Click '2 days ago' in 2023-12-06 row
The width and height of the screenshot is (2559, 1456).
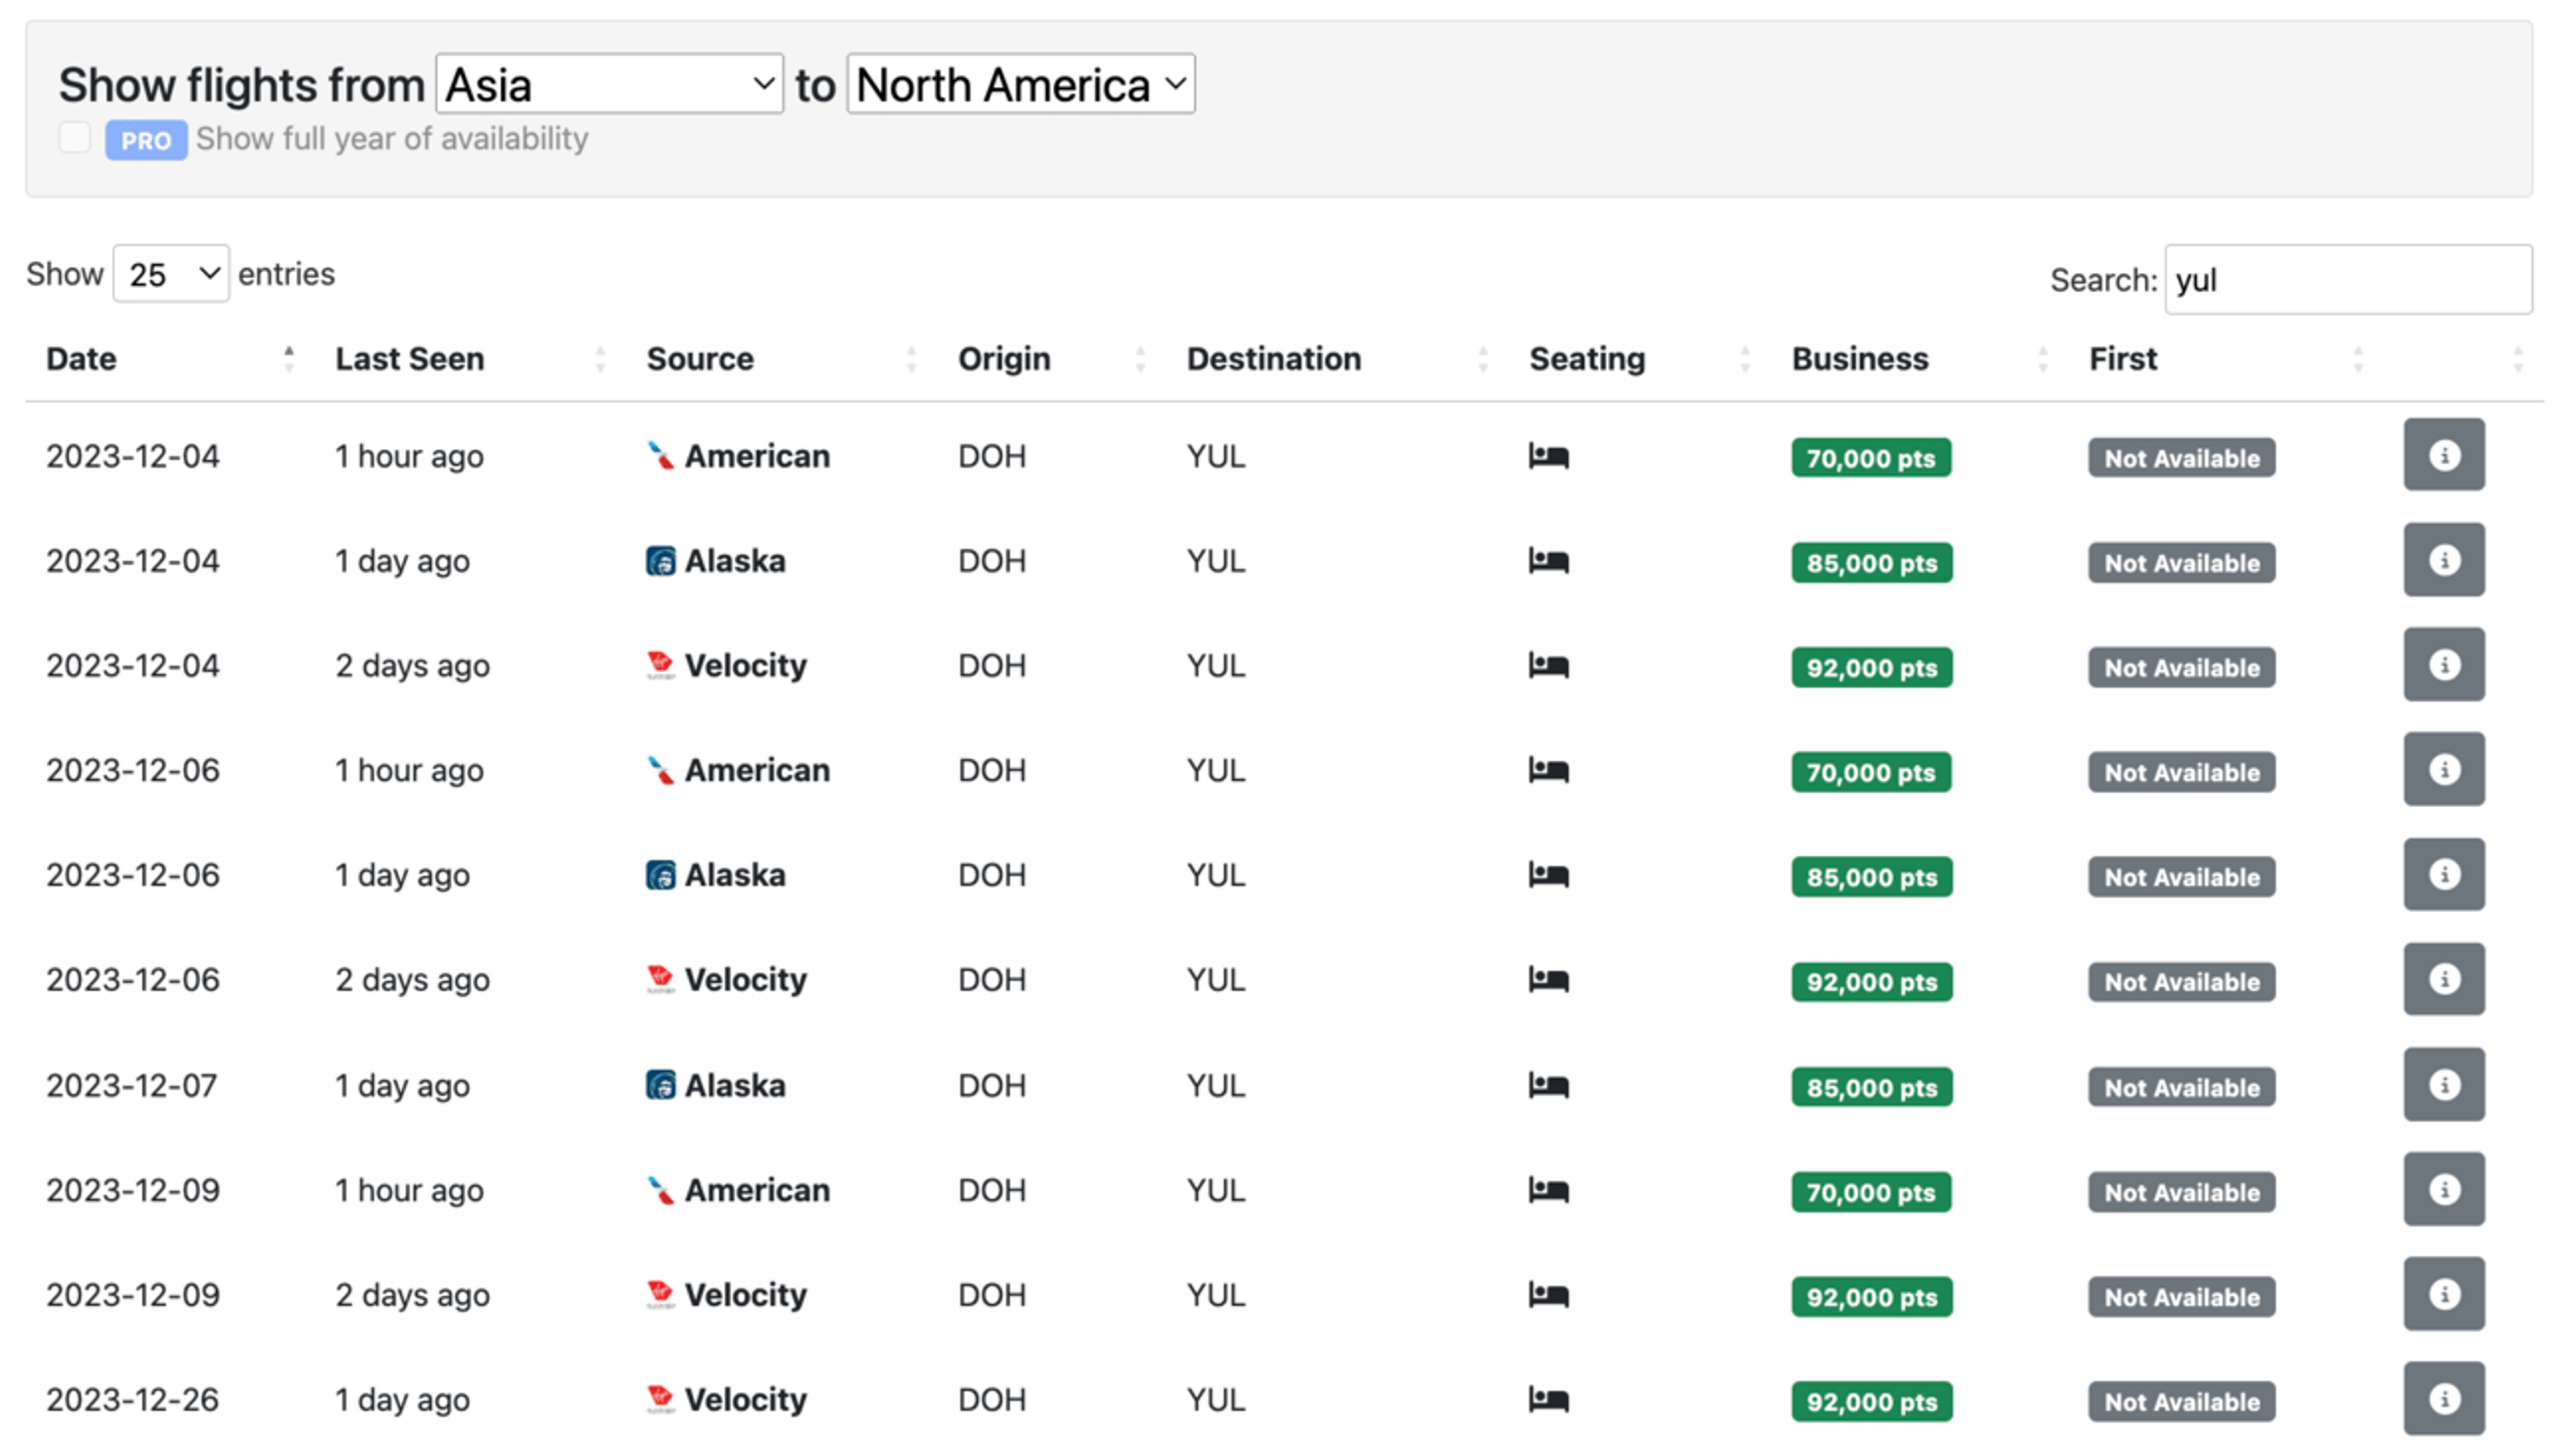(412, 980)
